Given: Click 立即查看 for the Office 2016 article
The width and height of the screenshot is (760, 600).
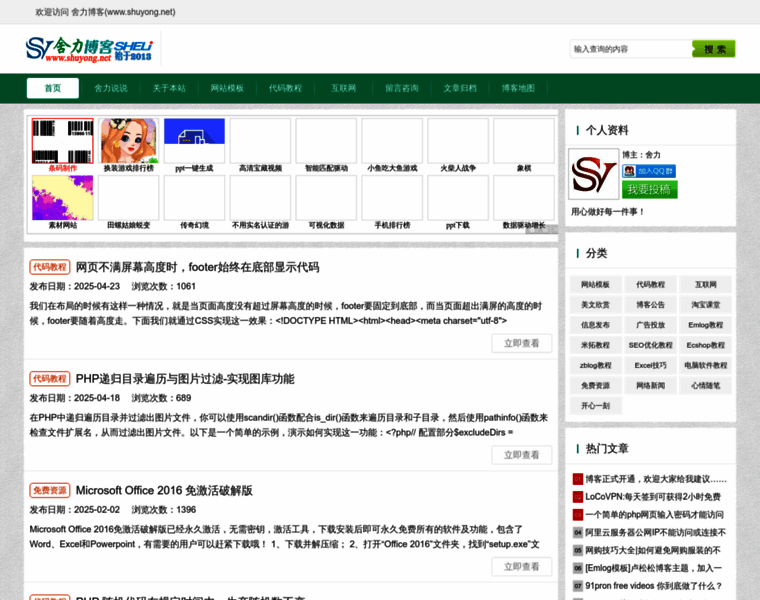Looking at the screenshot, I should pyautogui.click(x=522, y=567).
